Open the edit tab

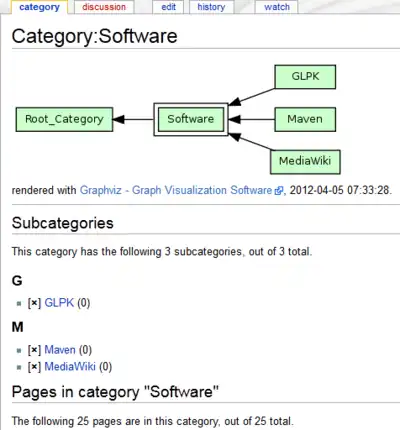pos(168,7)
